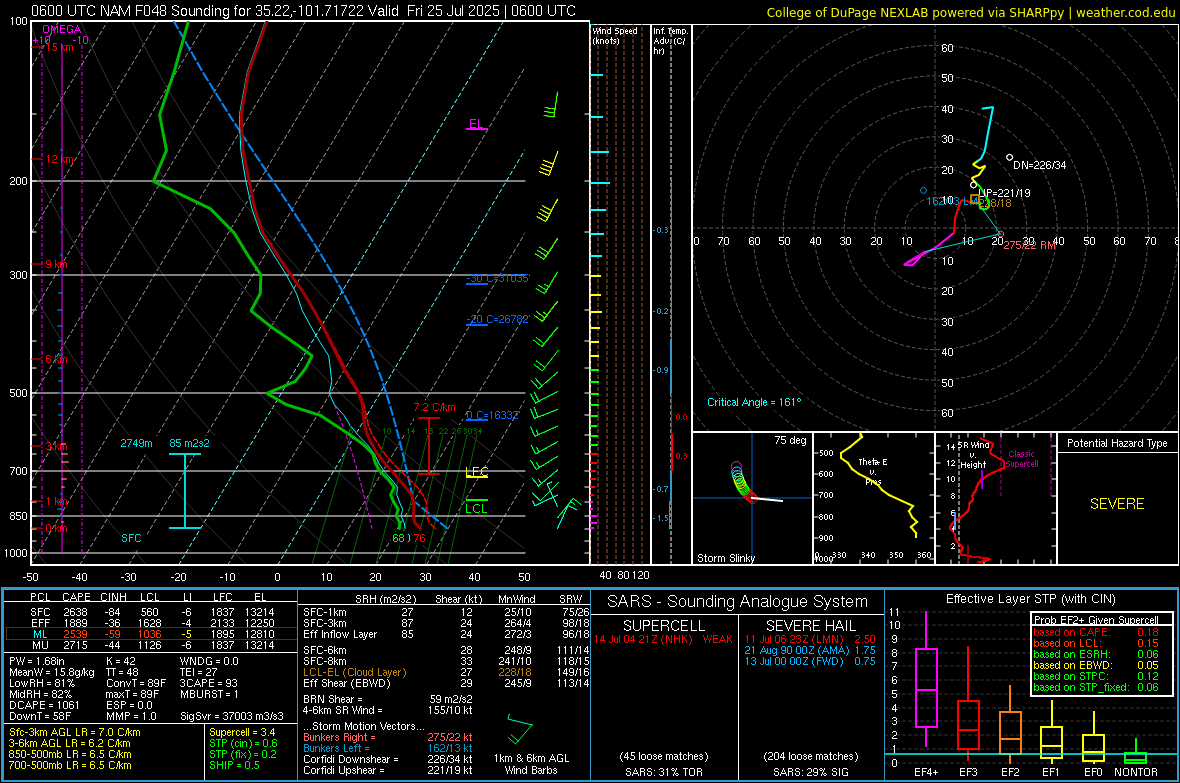Click the Effective Layer STP (with CIN) title
Image resolution: width=1180 pixels, height=783 pixels.
1030,599
